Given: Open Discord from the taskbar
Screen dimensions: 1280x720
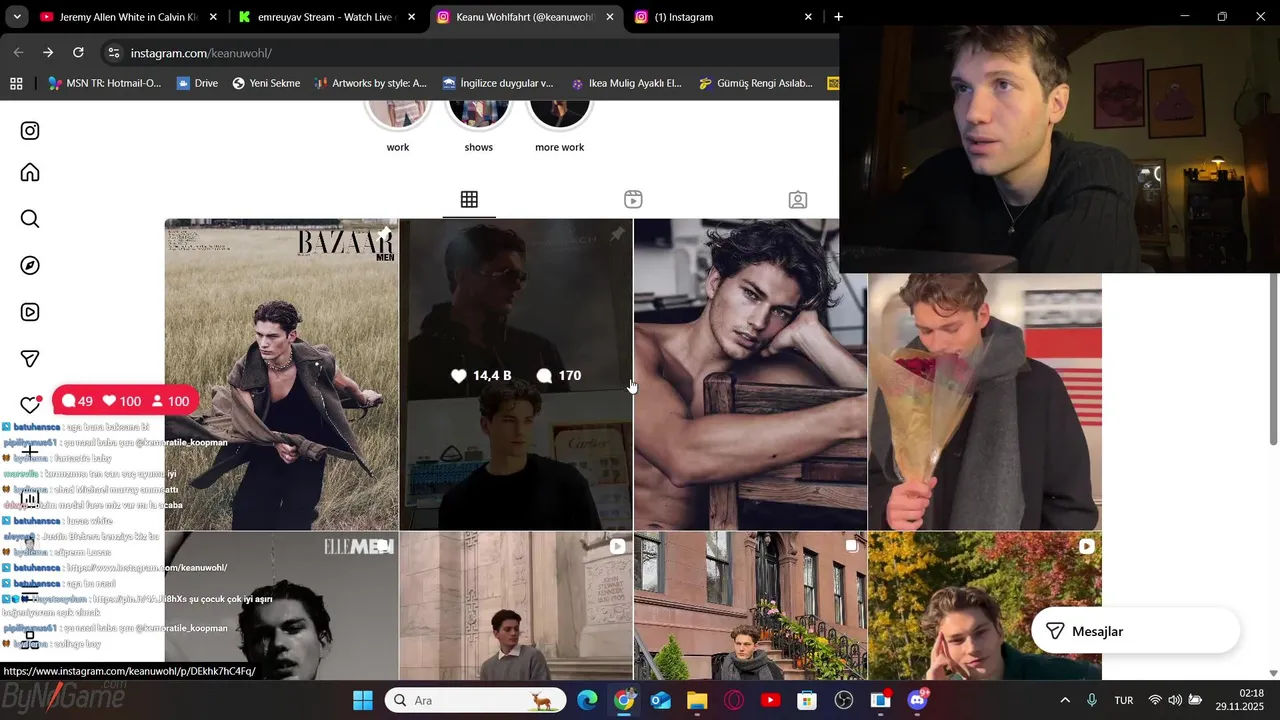Looking at the screenshot, I should pos(917,700).
